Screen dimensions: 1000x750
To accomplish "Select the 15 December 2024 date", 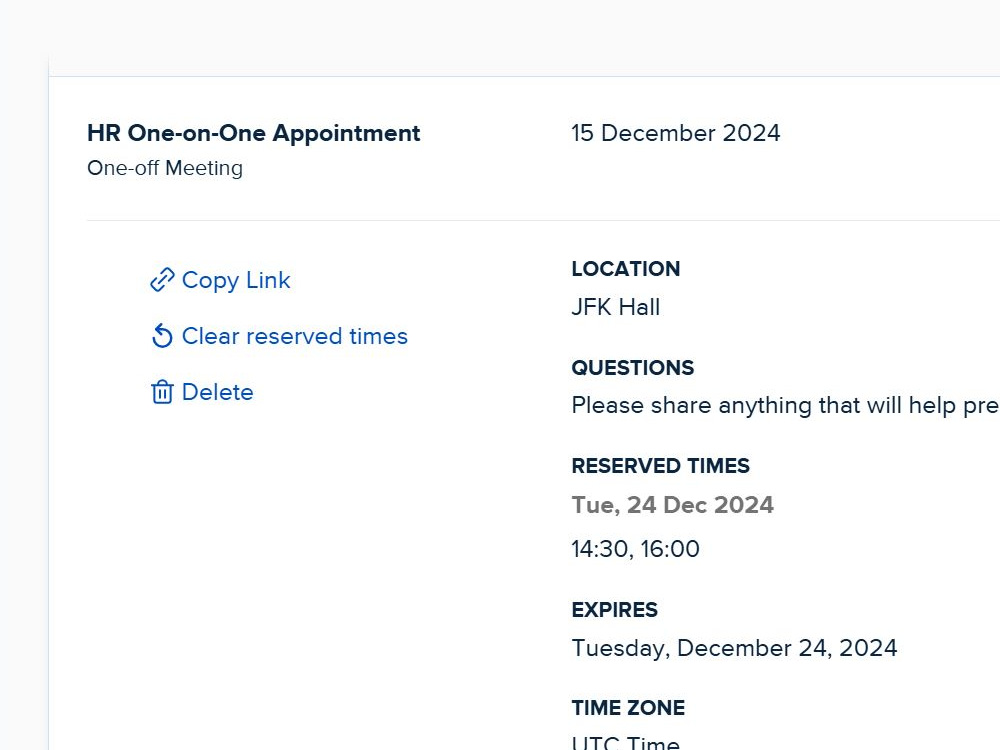I will click(x=675, y=133).
